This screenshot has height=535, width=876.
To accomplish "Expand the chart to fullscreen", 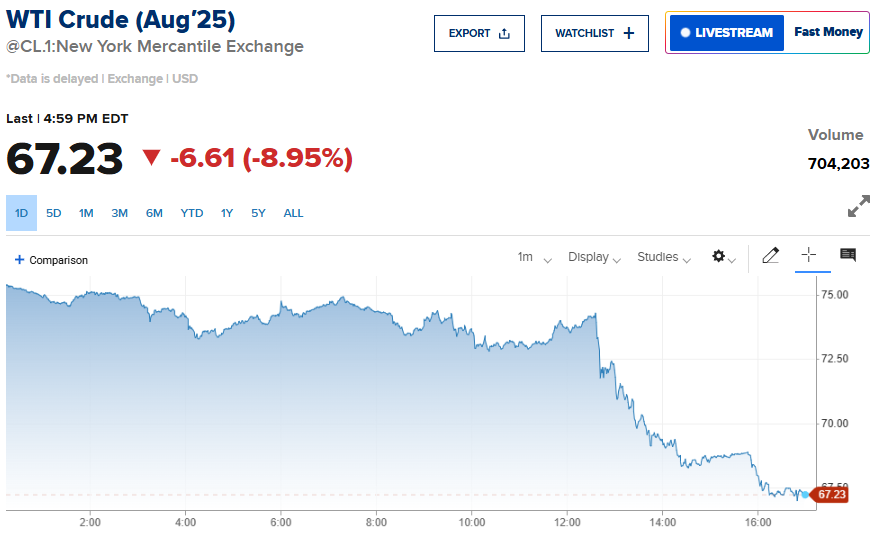I will pos(858,207).
